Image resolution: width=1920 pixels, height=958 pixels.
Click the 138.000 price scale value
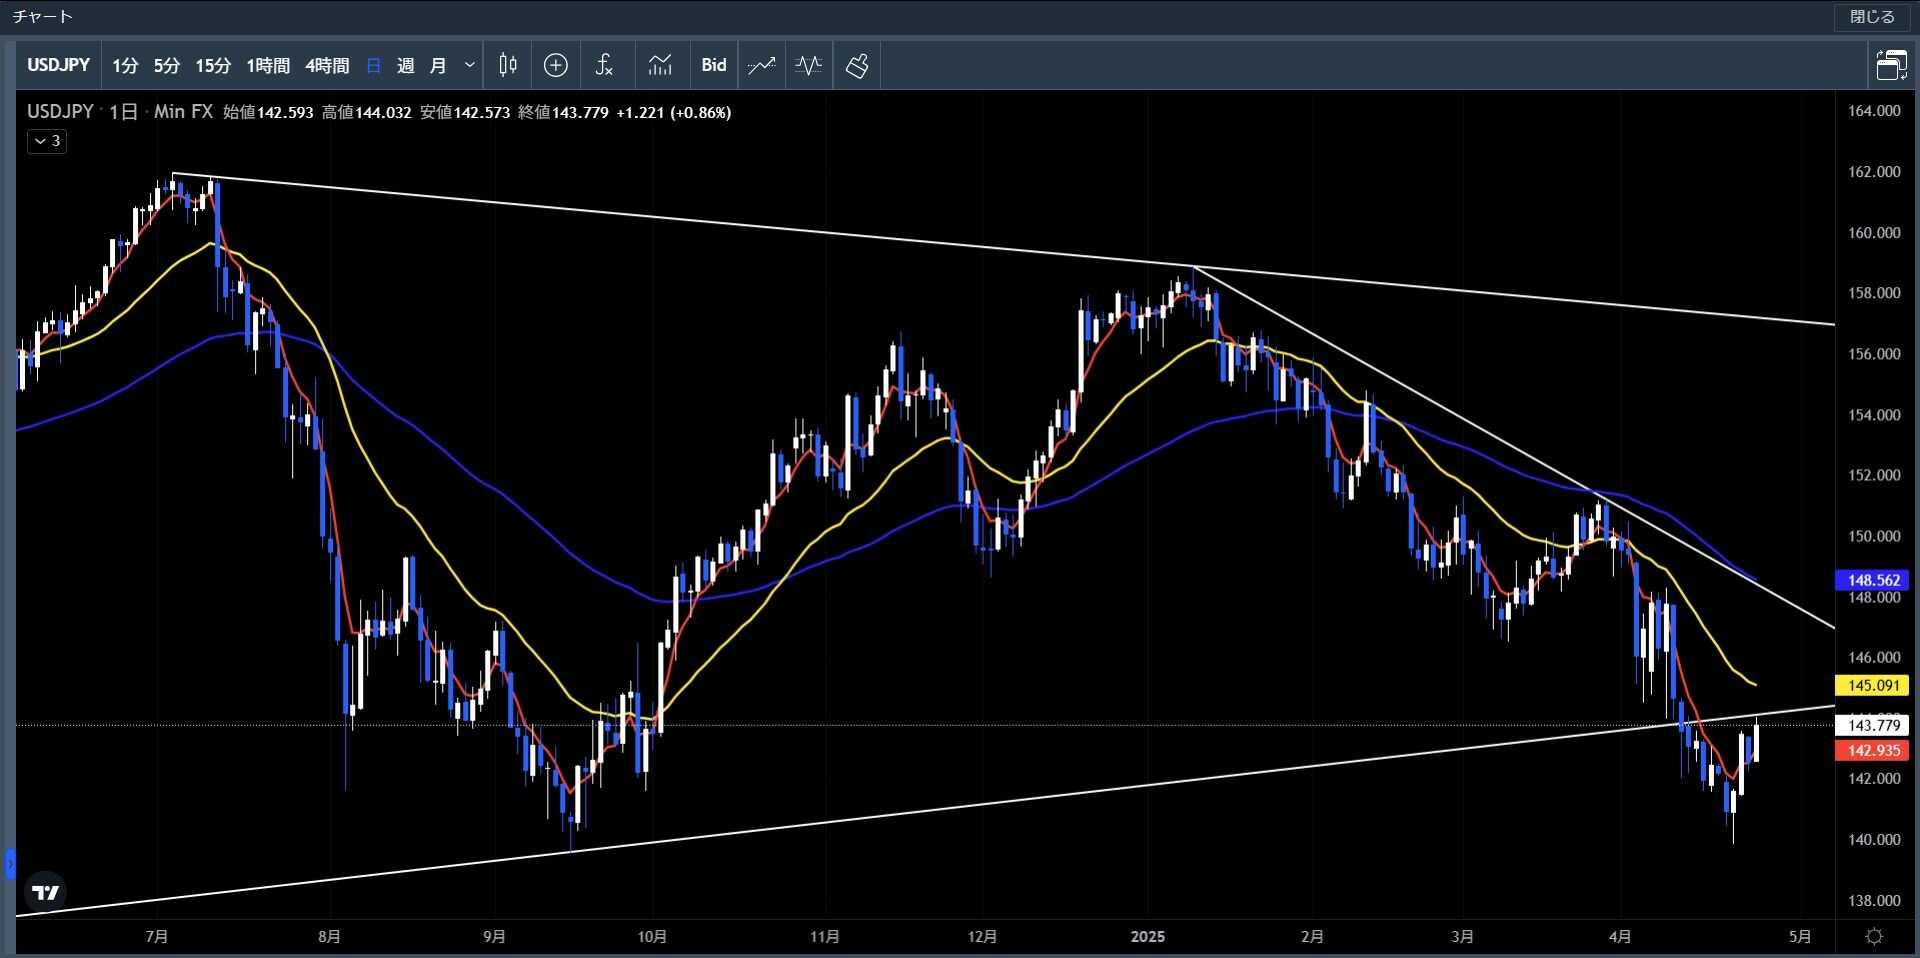pos(1874,900)
